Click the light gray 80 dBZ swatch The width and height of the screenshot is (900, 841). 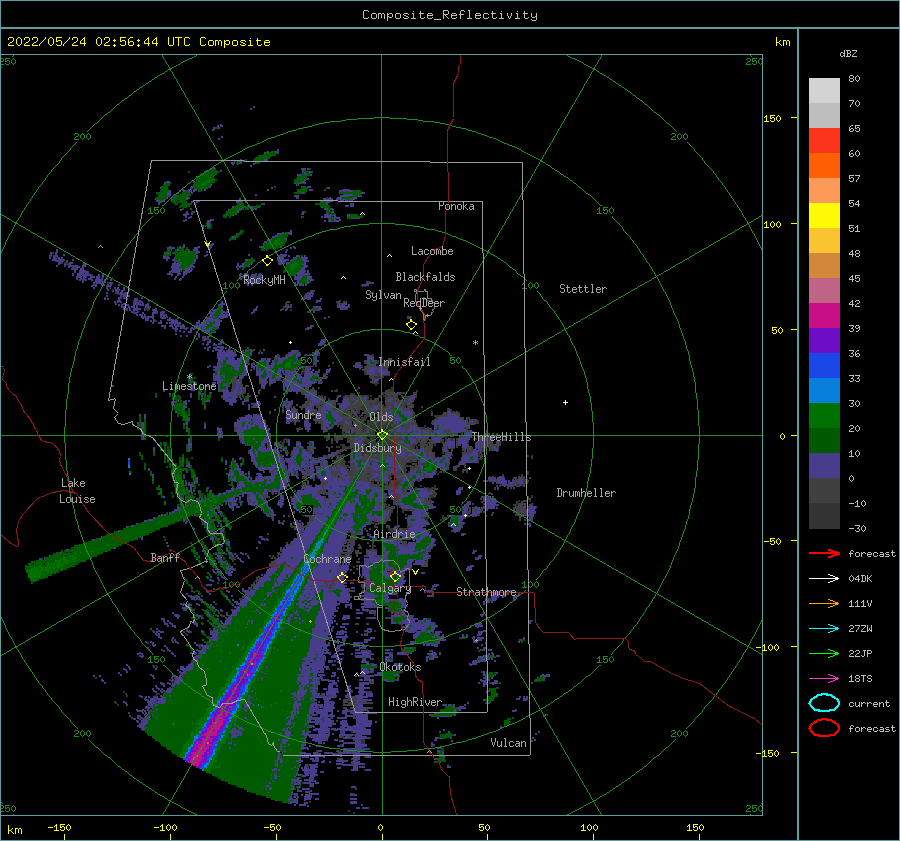click(x=824, y=90)
